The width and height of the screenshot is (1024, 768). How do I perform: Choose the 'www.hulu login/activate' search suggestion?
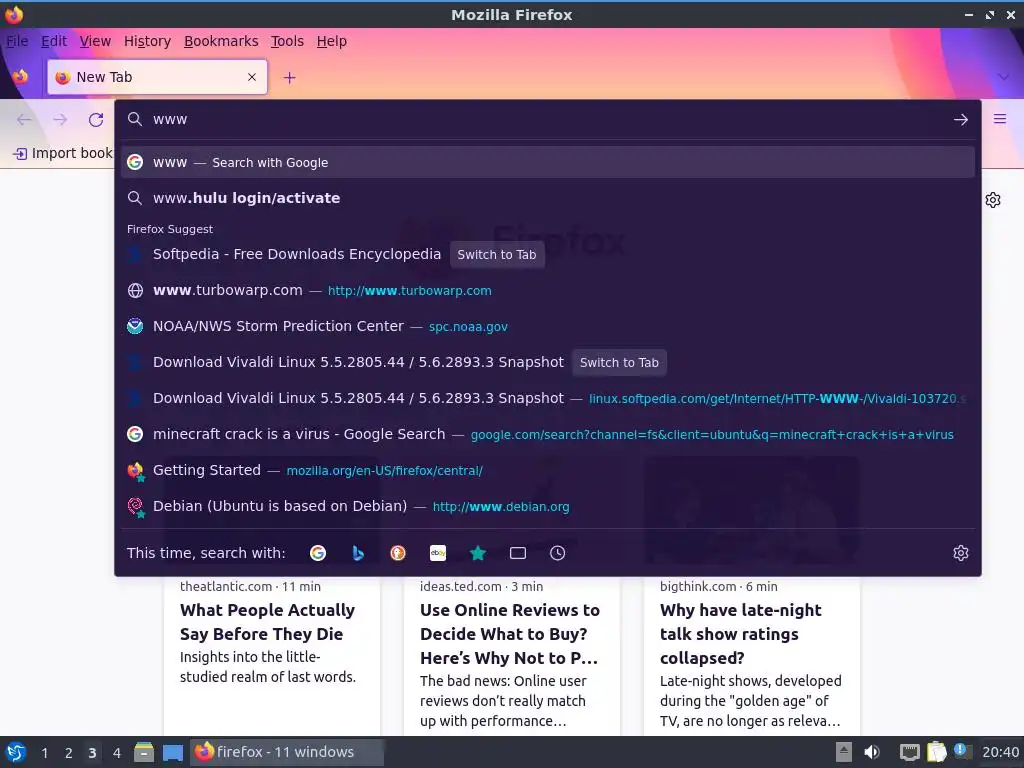[548, 198]
